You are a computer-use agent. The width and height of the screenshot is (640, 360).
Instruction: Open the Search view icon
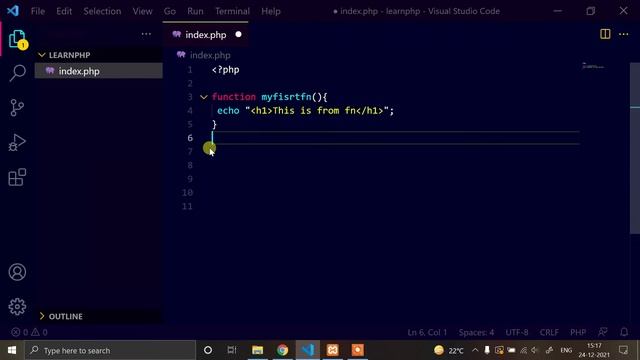coord(17,73)
